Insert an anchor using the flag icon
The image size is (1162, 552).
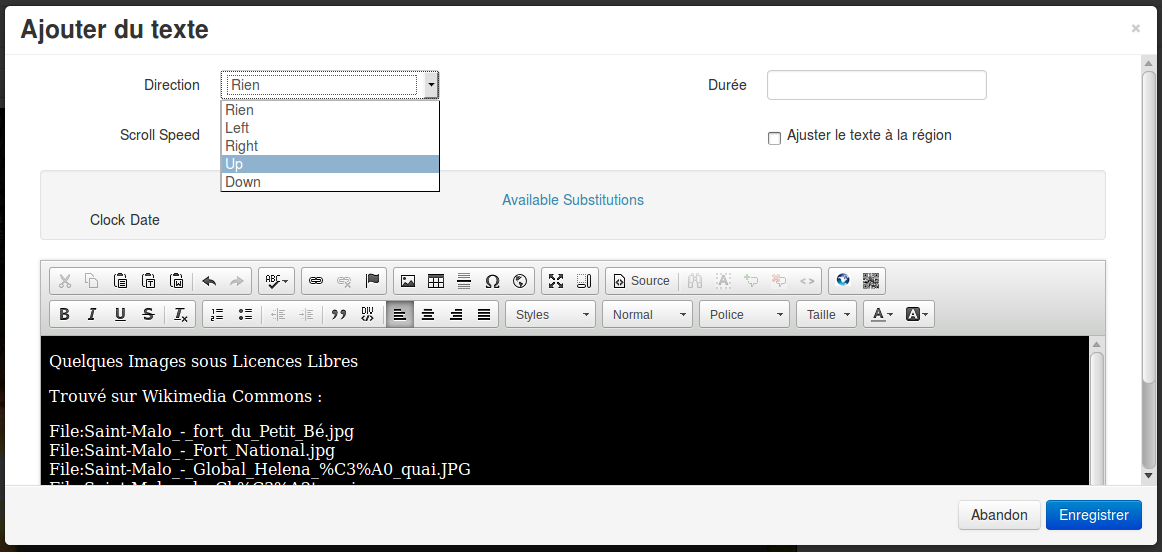[372, 281]
